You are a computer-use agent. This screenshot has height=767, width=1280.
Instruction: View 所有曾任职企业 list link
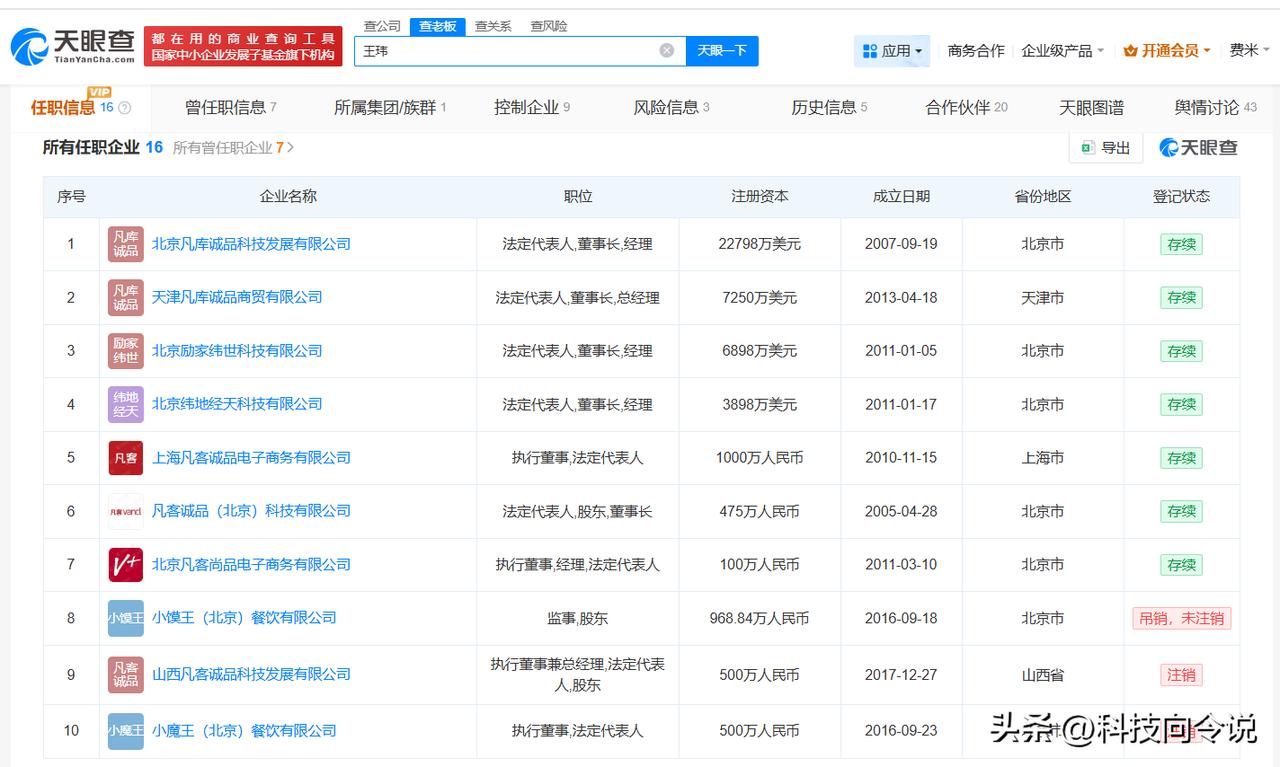tap(232, 148)
